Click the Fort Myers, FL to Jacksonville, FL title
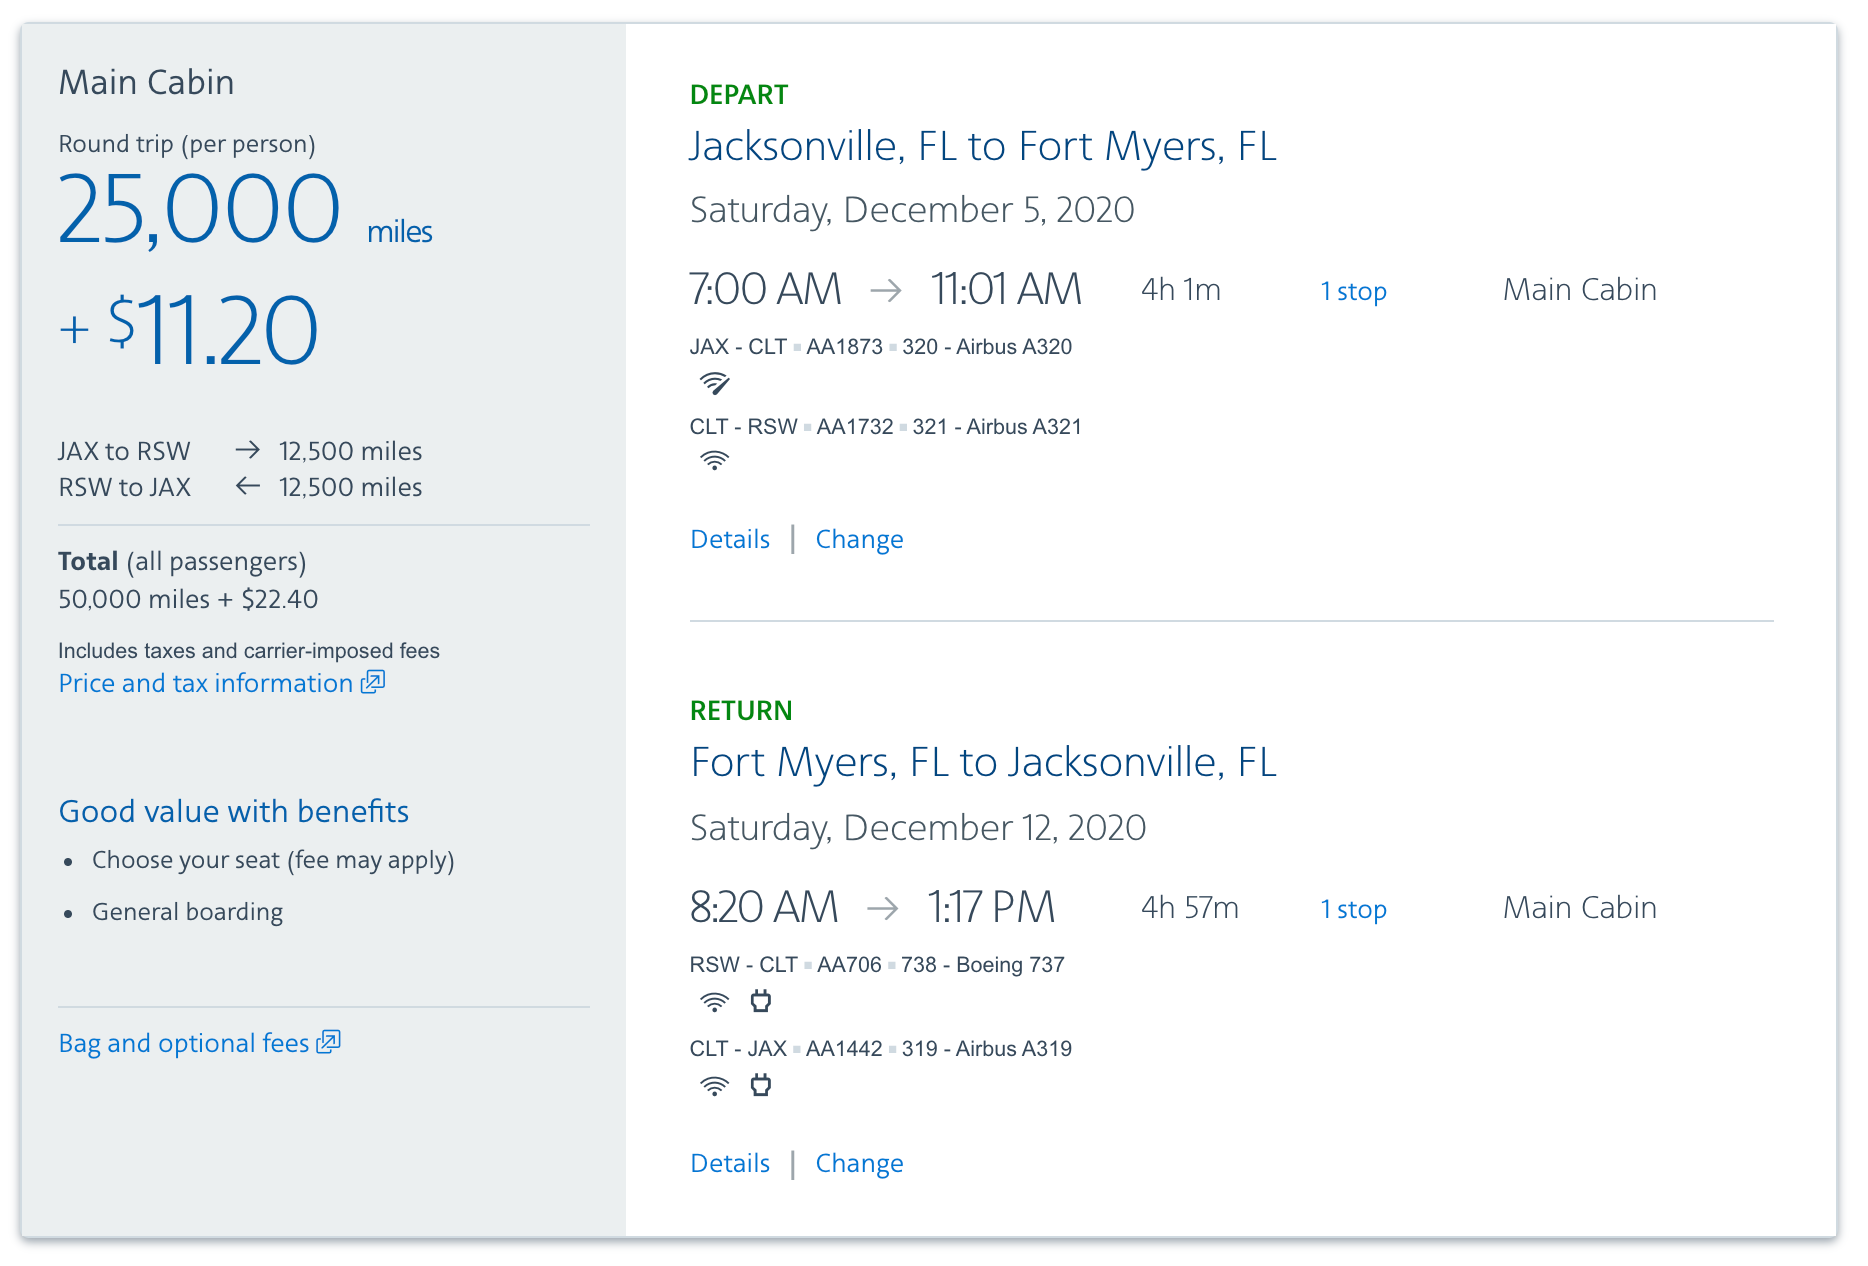1868x1266 pixels. [983, 762]
